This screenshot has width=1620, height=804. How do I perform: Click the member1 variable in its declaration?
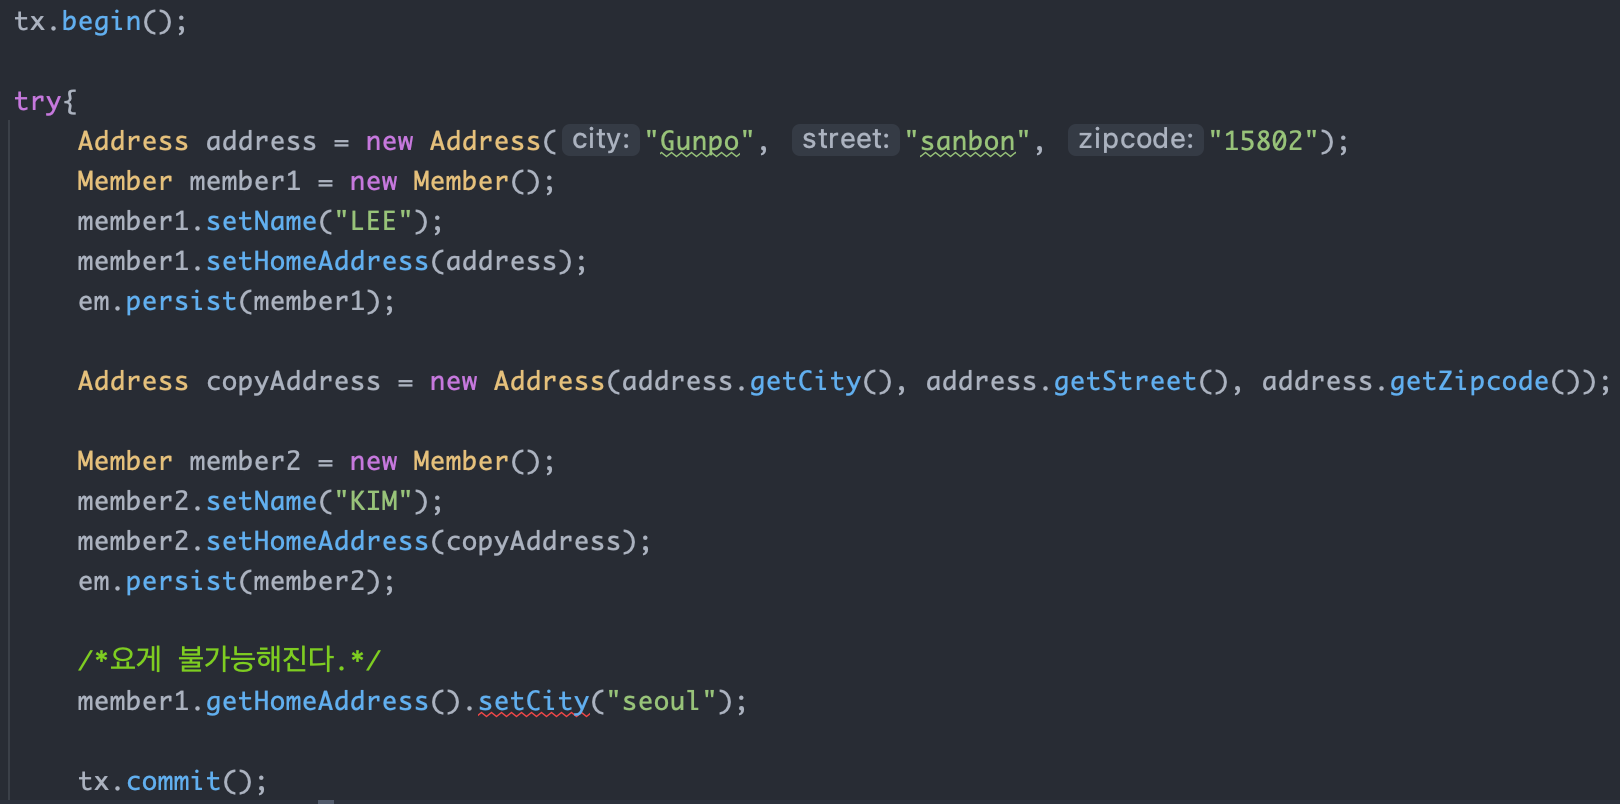(245, 181)
